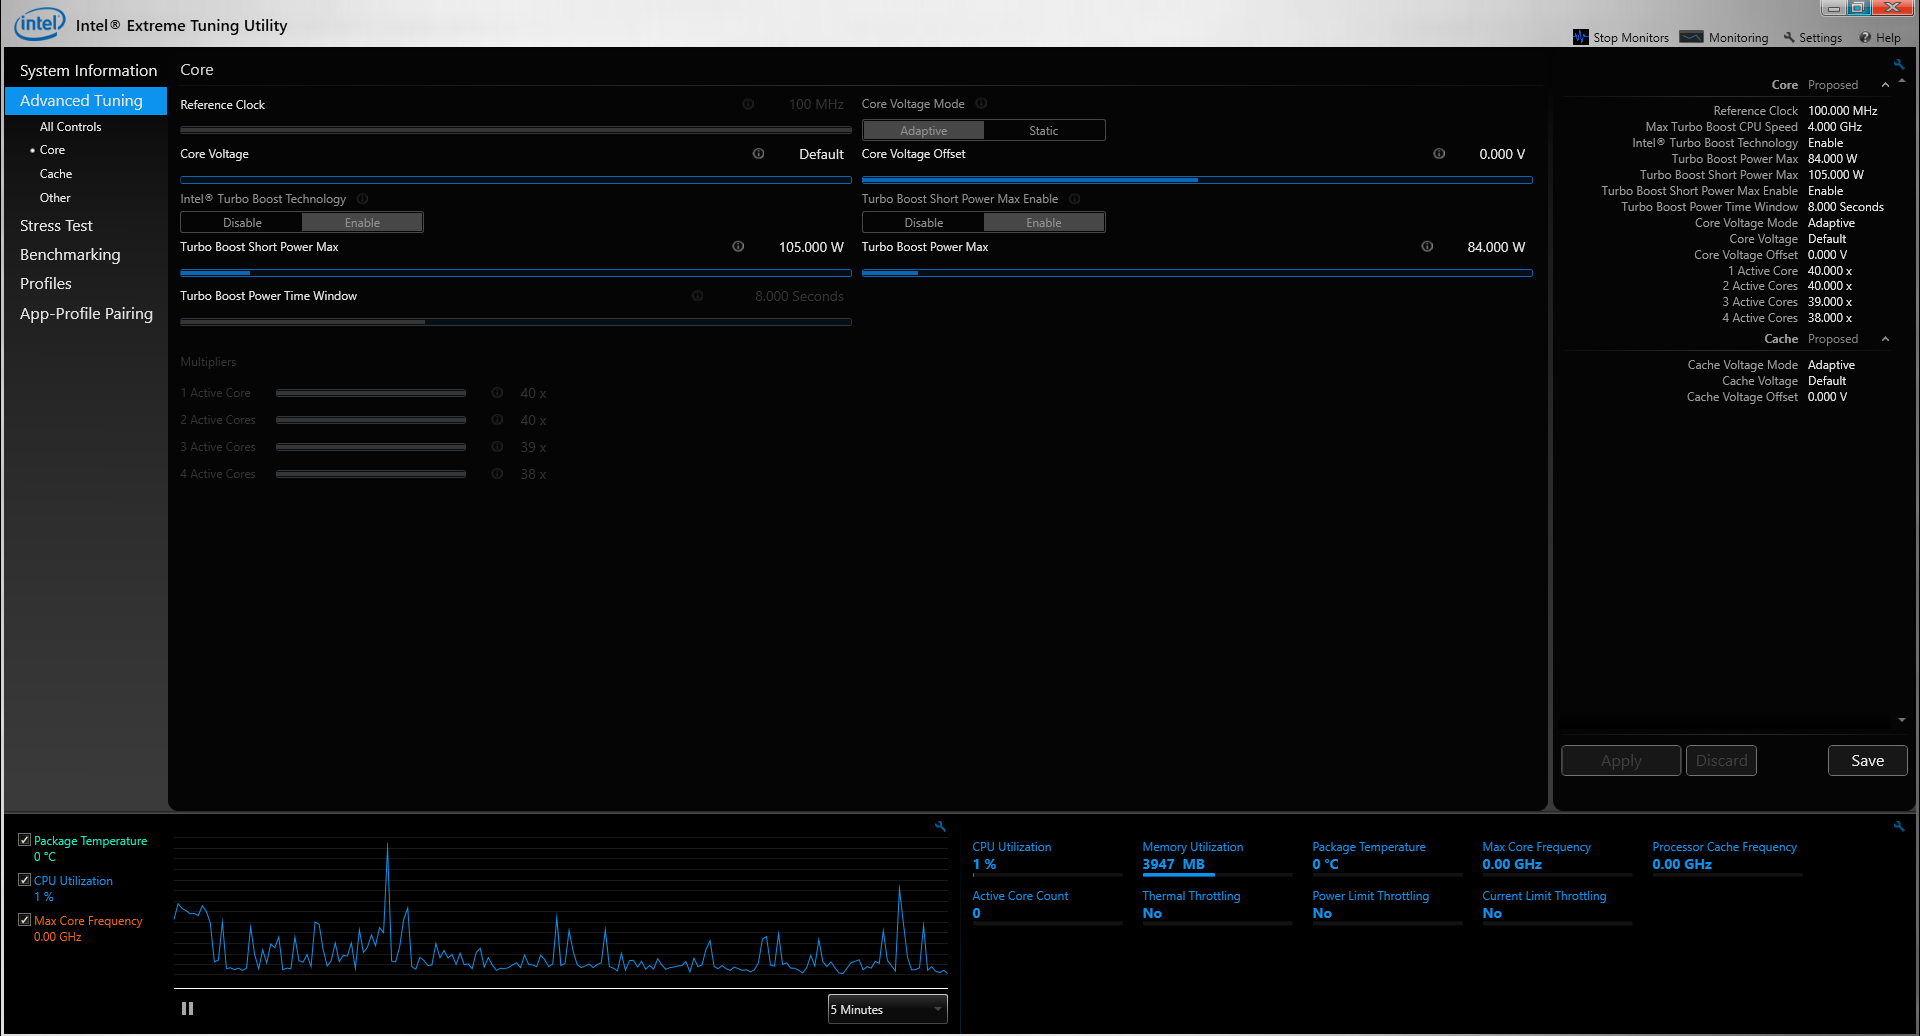Viewport: 1920px width, 1036px height.
Task: Set Core Voltage Mode to Static
Action: pos(1044,131)
